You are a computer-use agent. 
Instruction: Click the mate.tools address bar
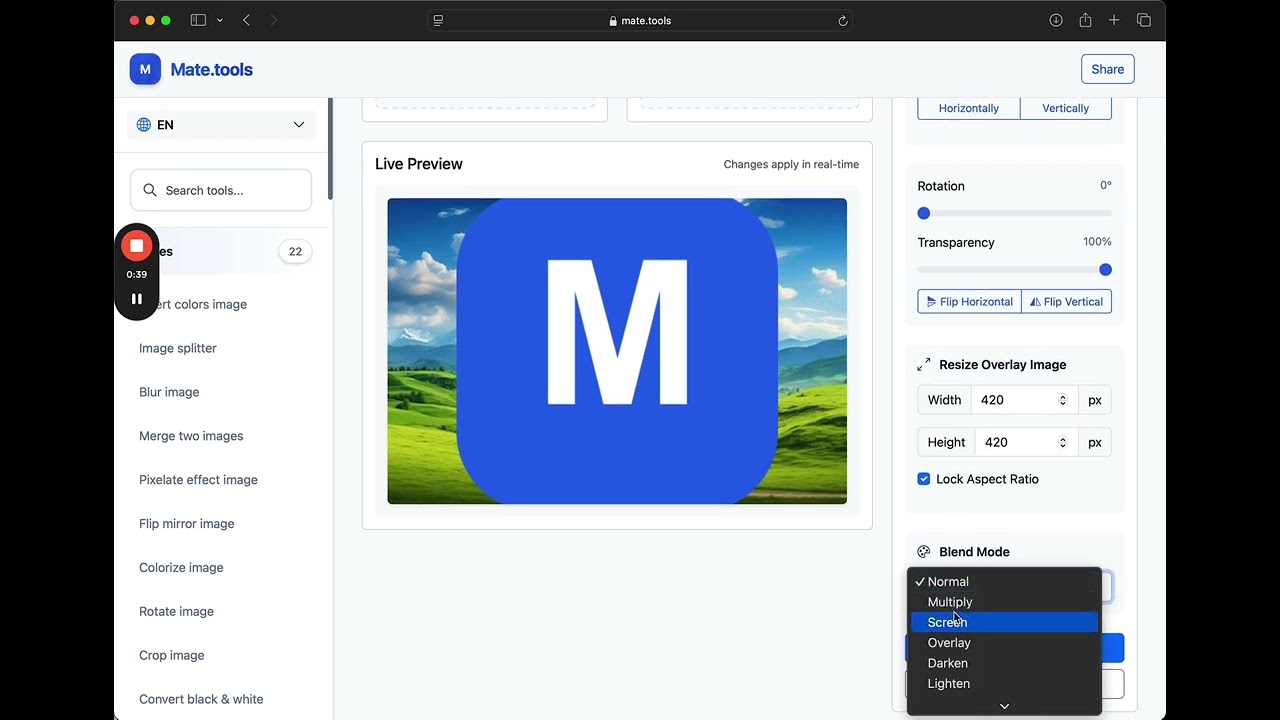pos(640,20)
